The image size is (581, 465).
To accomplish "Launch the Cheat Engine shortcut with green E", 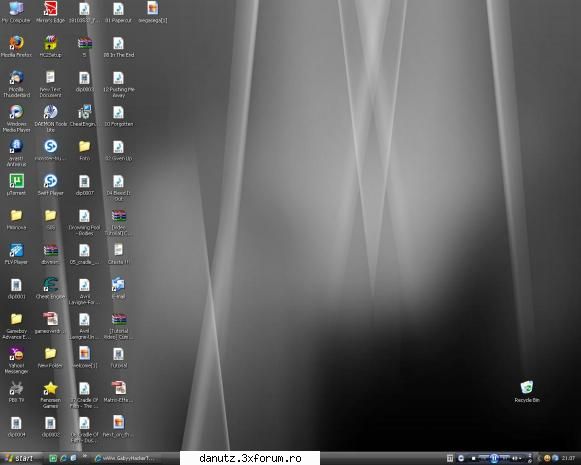I will pyautogui.click(x=50, y=288).
